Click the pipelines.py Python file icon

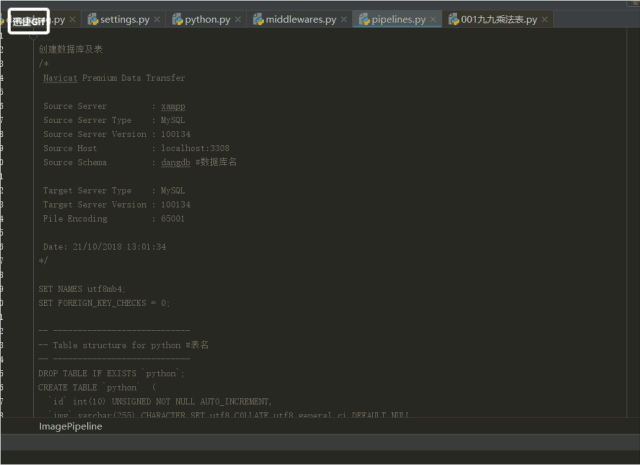tap(364, 19)
